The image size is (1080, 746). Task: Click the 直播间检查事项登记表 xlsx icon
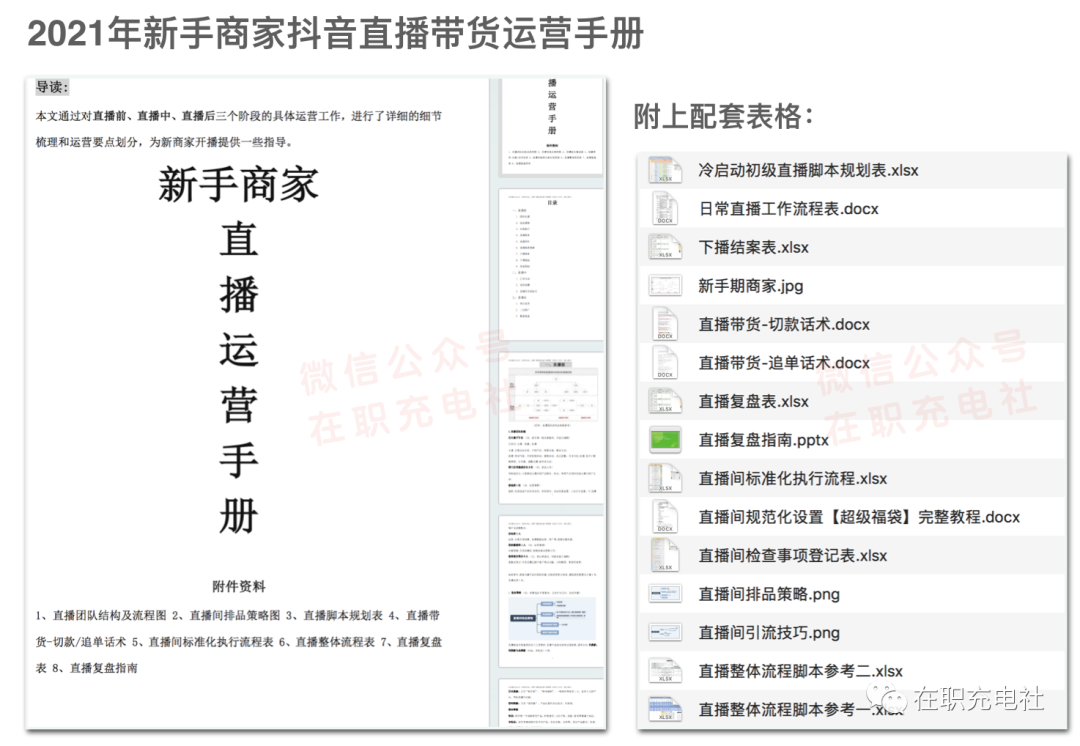665,556
